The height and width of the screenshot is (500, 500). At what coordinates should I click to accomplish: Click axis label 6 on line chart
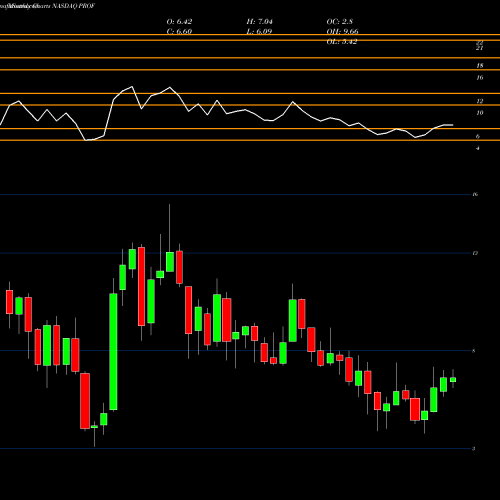(x=478, y=136)
